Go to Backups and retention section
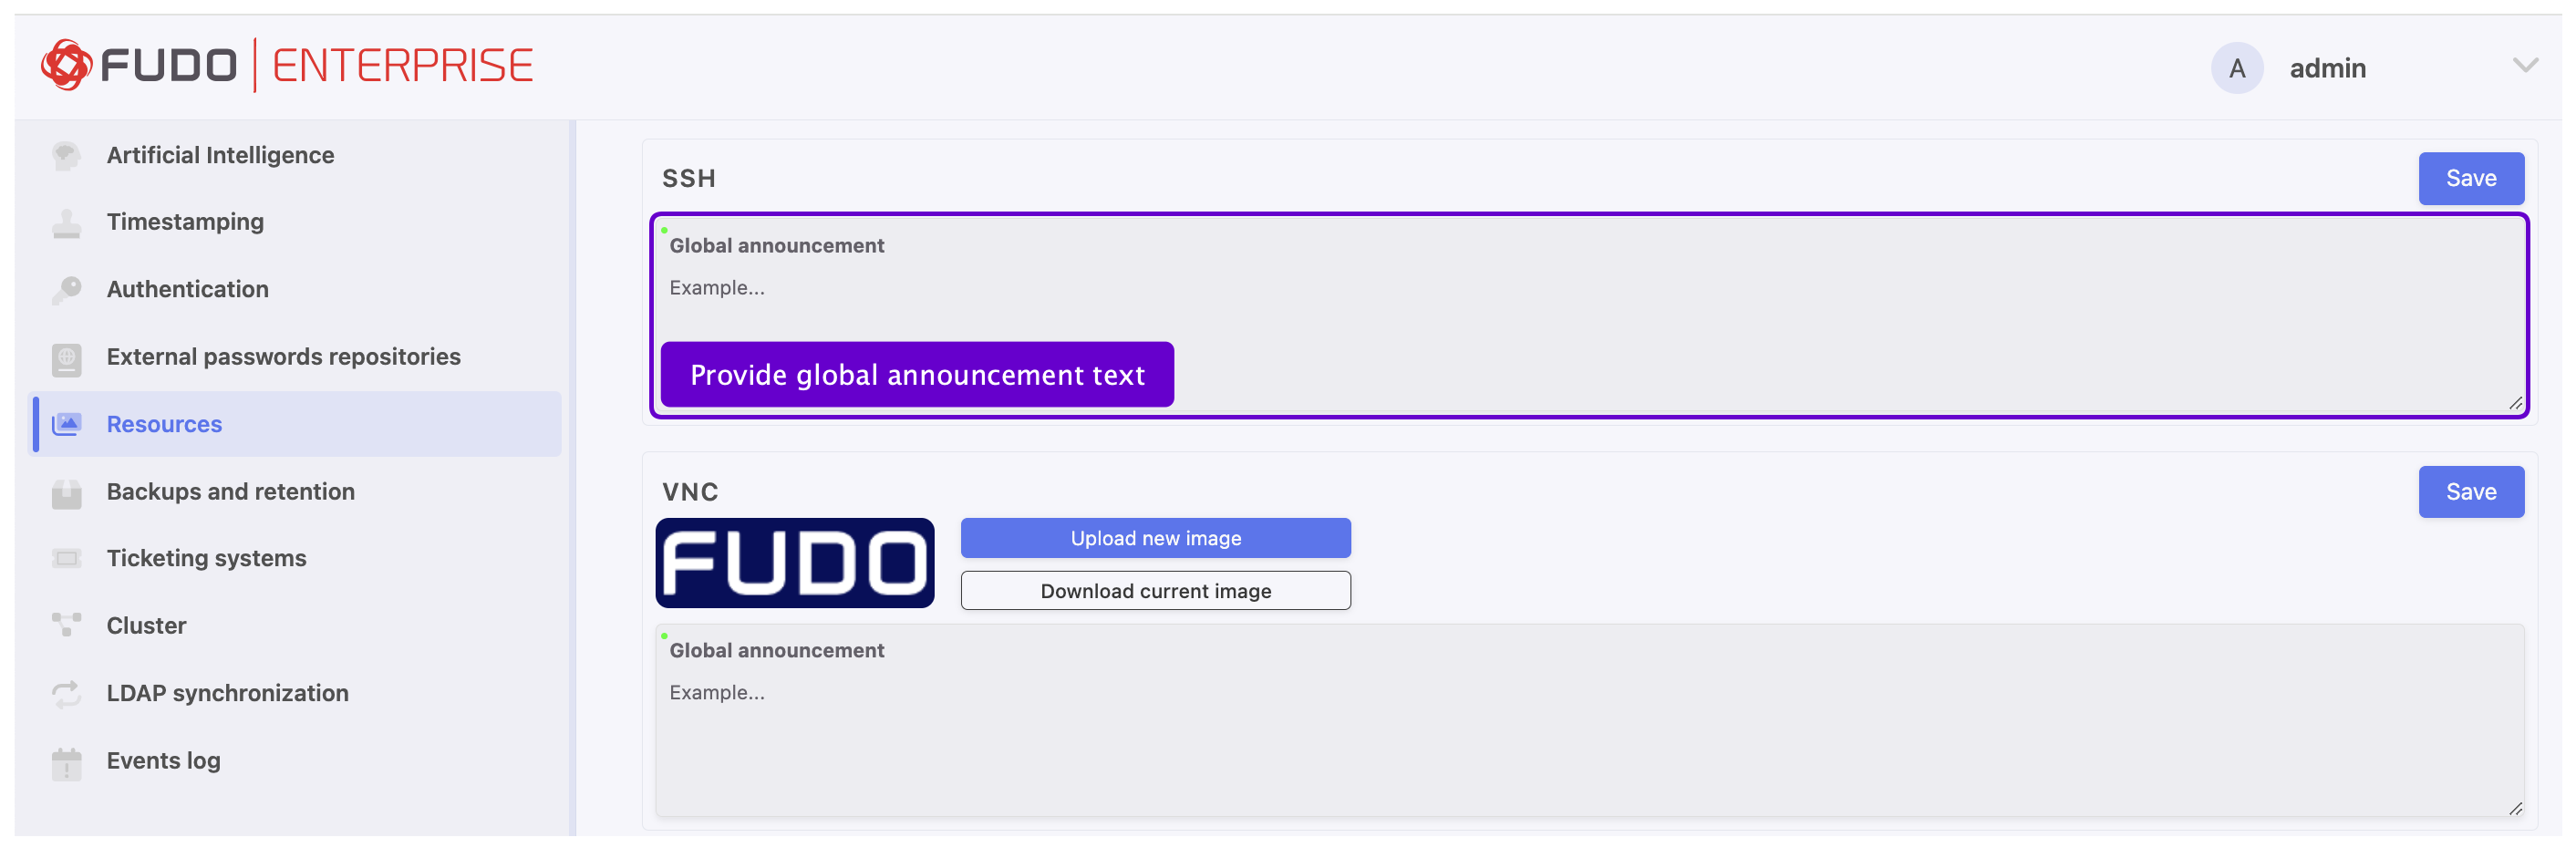2576x858 pixels. (x=230, y=492)
